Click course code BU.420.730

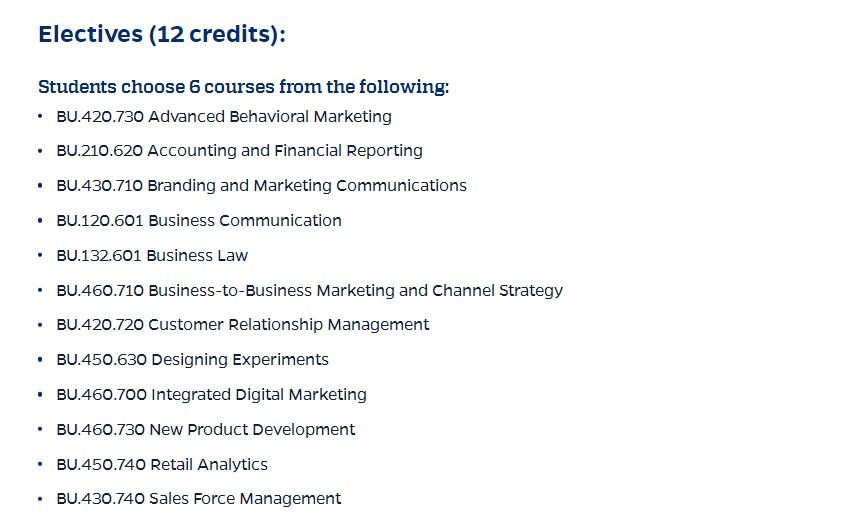[x=100, y=117]
